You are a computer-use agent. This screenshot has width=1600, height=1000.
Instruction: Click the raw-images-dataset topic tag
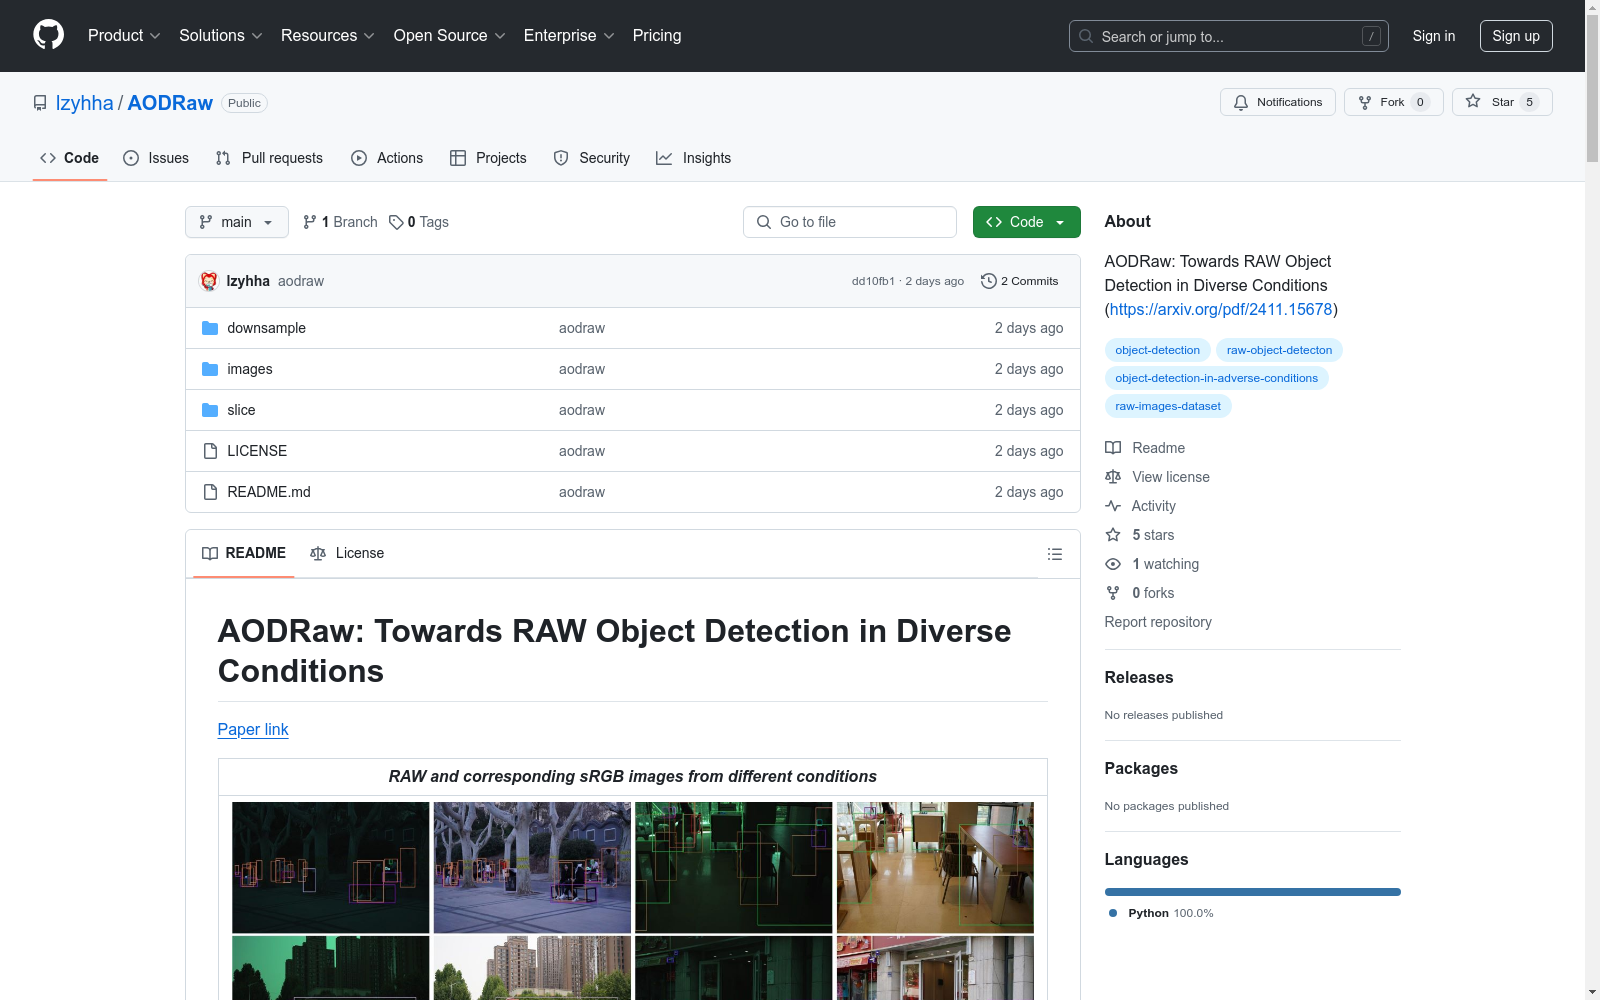[x=1168, y=406]
